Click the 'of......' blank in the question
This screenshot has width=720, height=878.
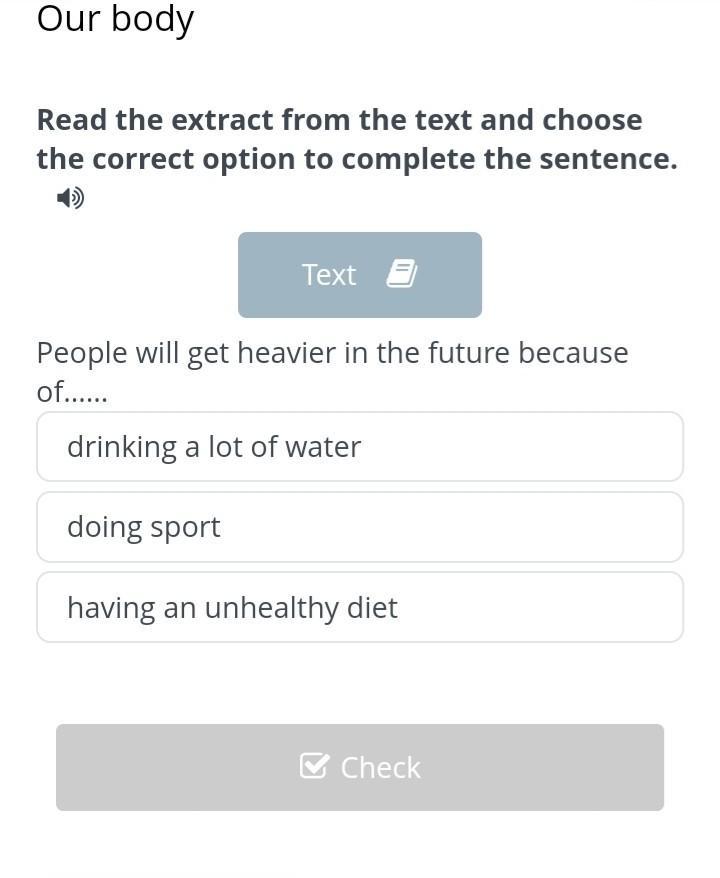point(72,391)
